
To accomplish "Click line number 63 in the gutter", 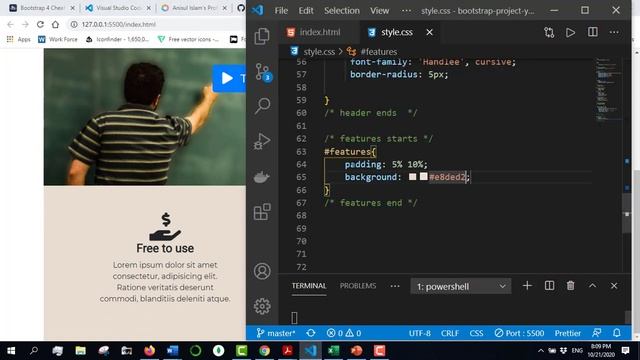I will coord(301,151).
